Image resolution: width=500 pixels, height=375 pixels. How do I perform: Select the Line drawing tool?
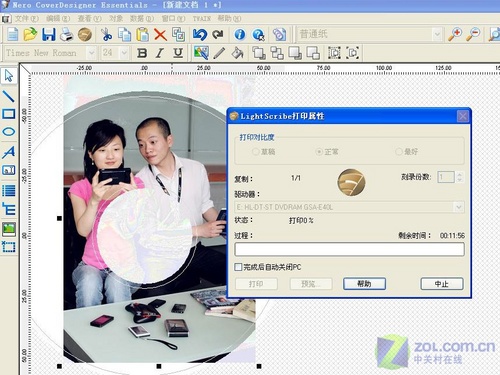pyautogui.click(x=9, y=96)
